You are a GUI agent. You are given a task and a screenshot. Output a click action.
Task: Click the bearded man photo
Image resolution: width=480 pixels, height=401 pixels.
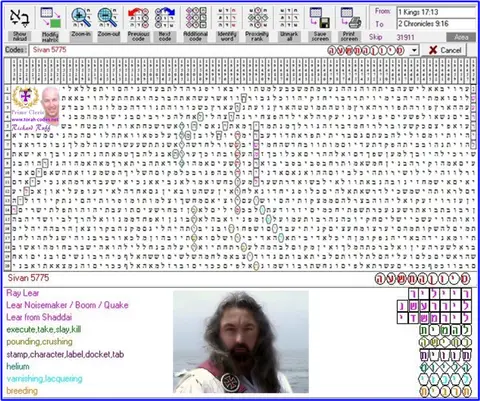tap(241, 342)
